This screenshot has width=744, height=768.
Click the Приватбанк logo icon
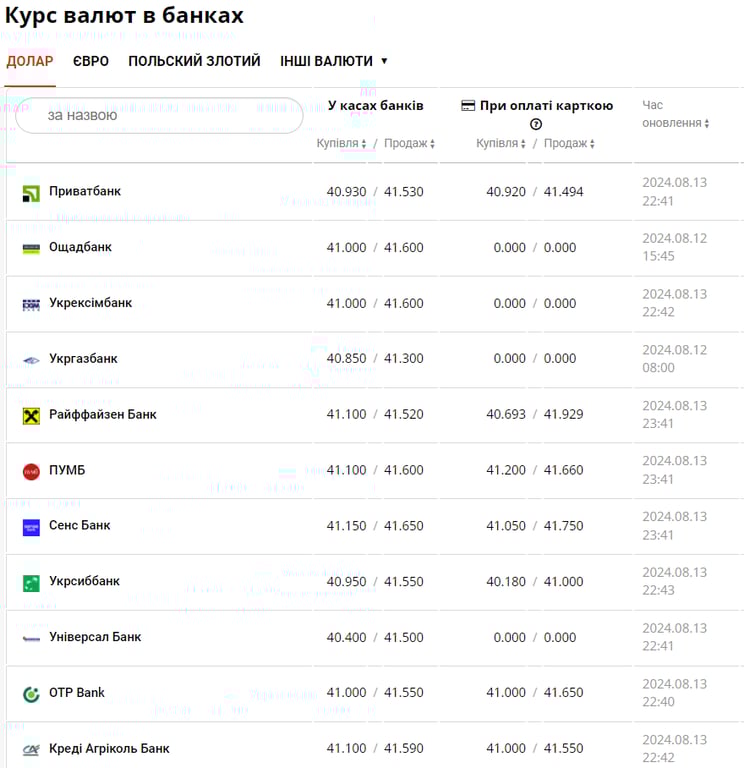tap(31, 193)
